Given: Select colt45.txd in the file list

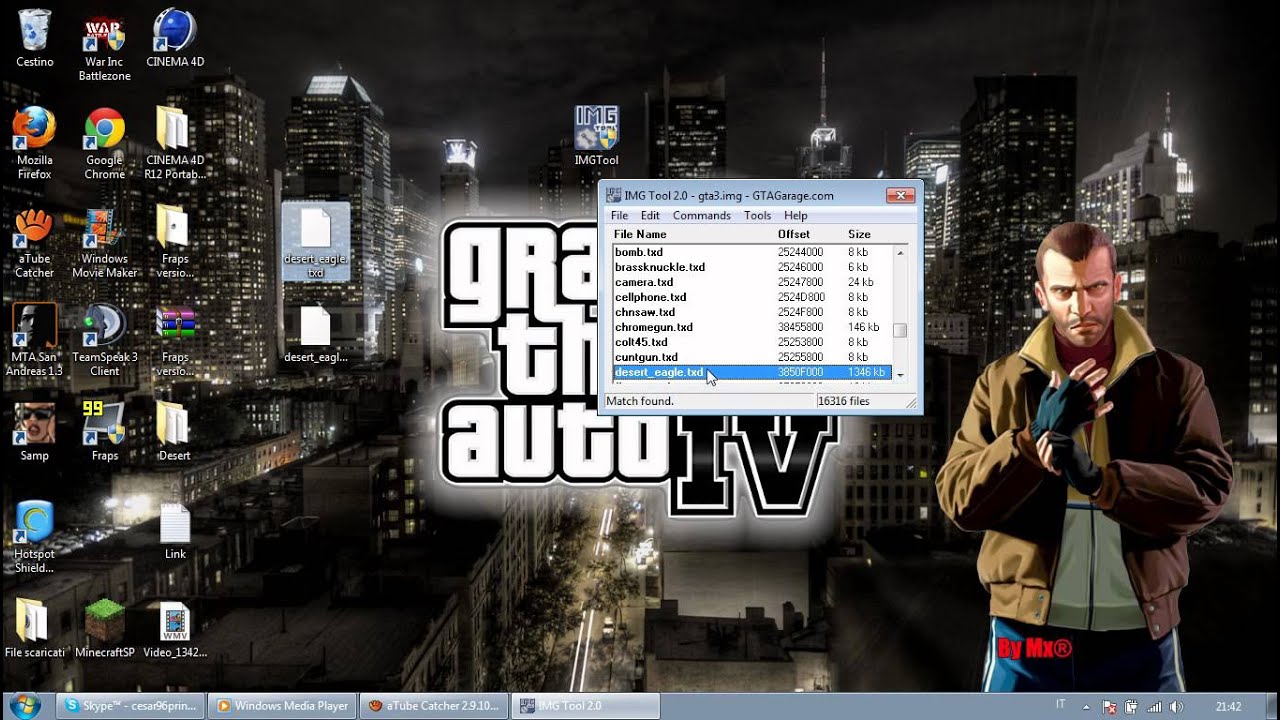Looking at the screenshot, I should pyautogui.click(x=751, y=342).
